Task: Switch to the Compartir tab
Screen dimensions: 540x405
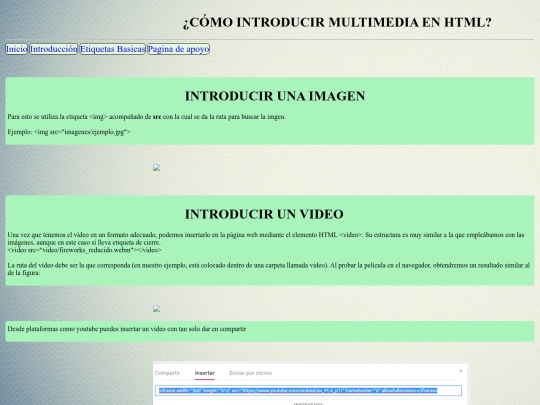Action: click(167, 373)
